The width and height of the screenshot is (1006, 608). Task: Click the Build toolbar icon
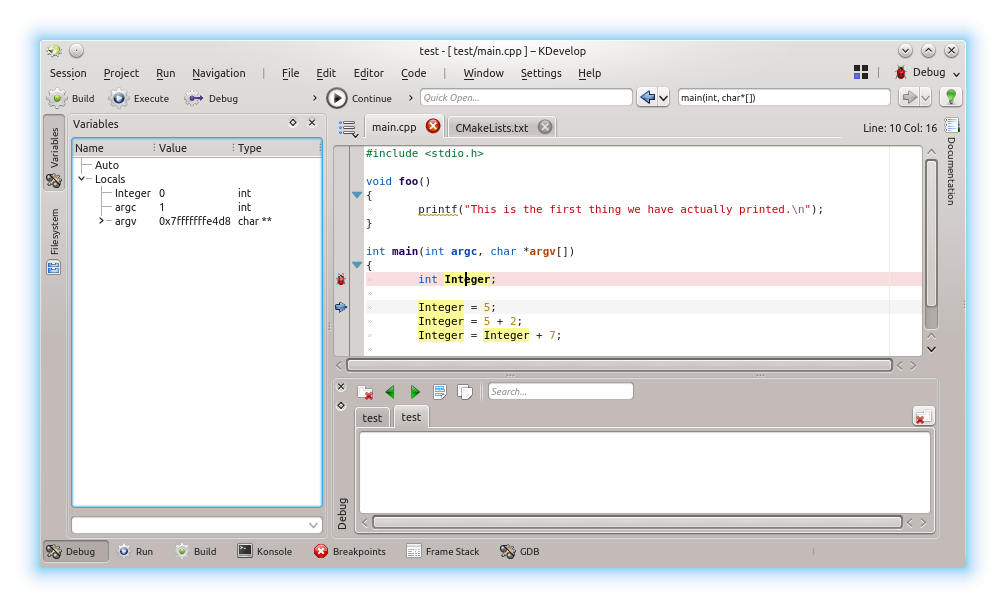58,98
